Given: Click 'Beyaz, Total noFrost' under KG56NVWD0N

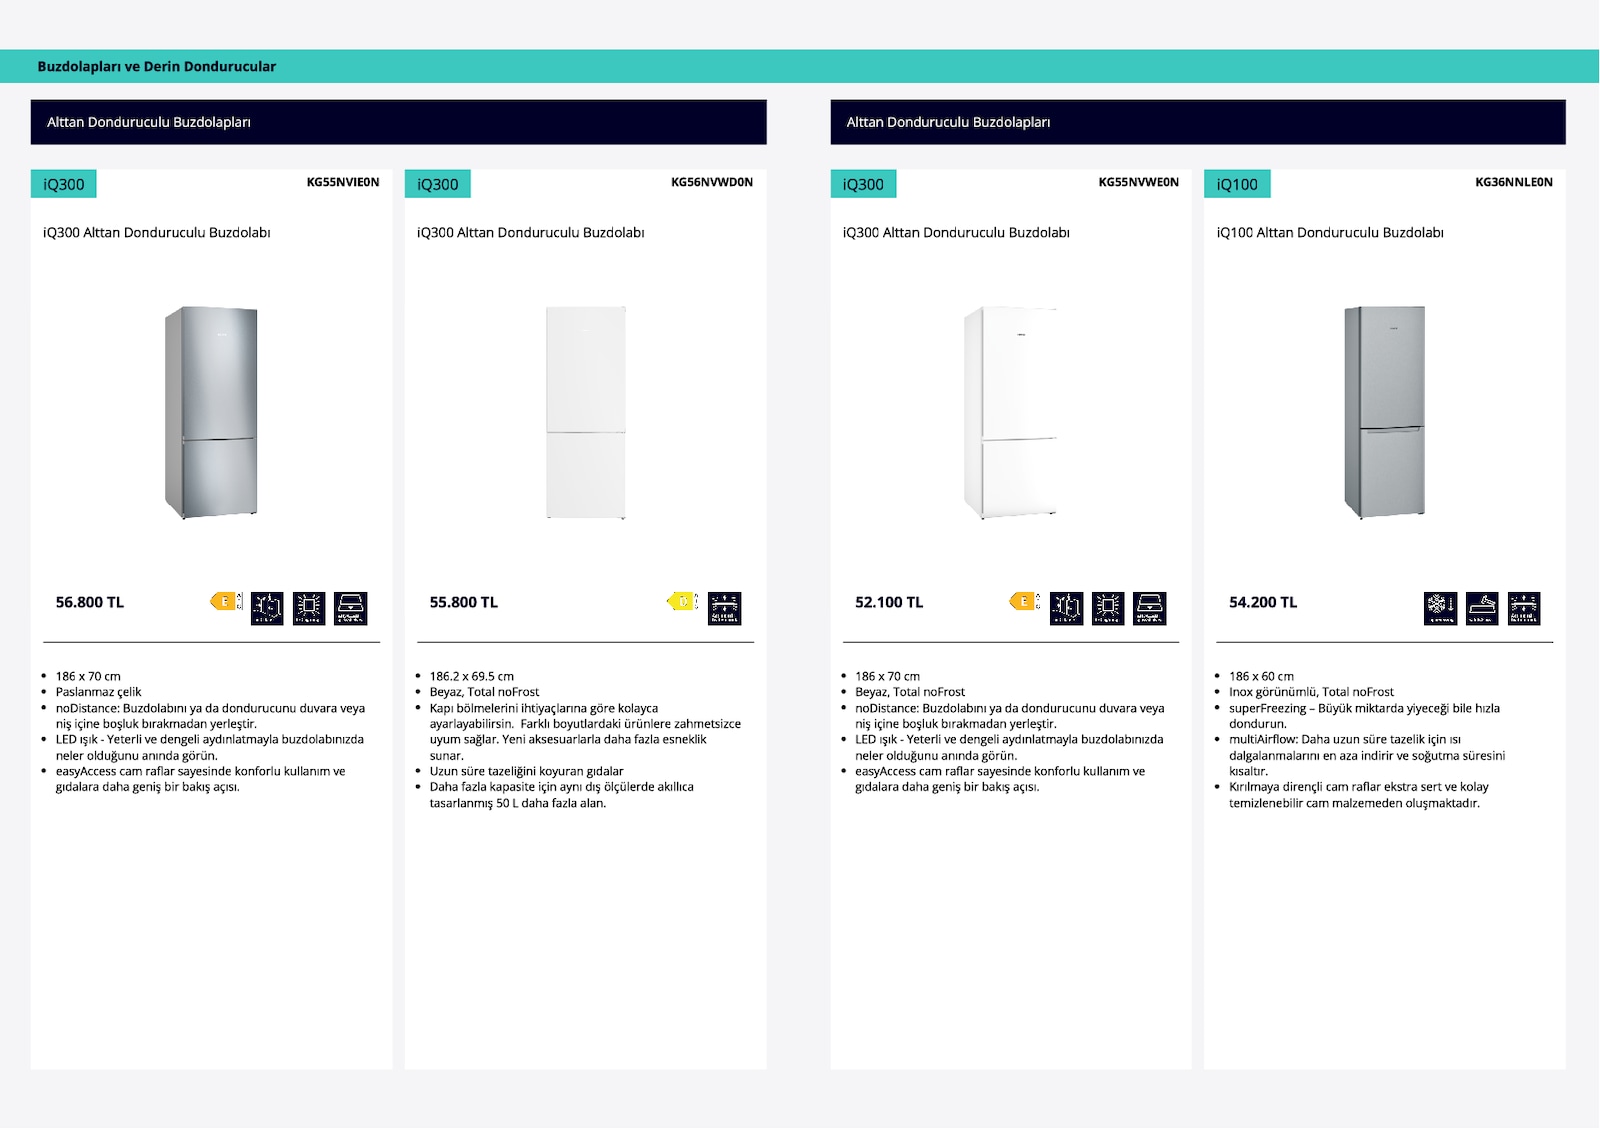Looking at the screenshot, I should coord(484,692).
